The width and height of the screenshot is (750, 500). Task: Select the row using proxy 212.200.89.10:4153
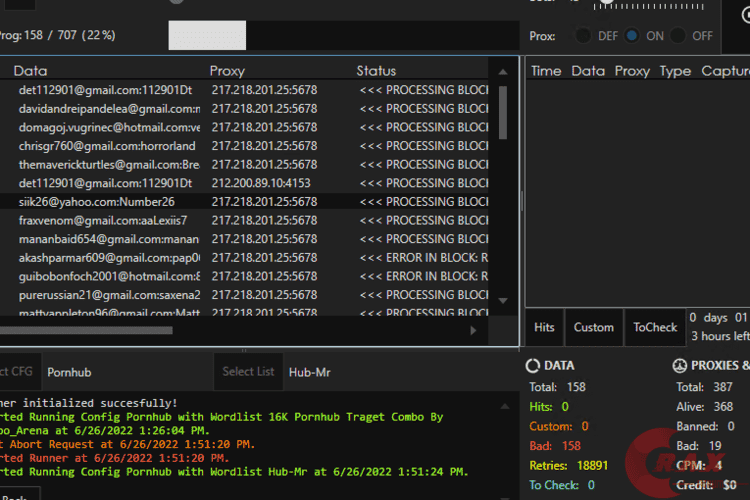click(260, 183)
